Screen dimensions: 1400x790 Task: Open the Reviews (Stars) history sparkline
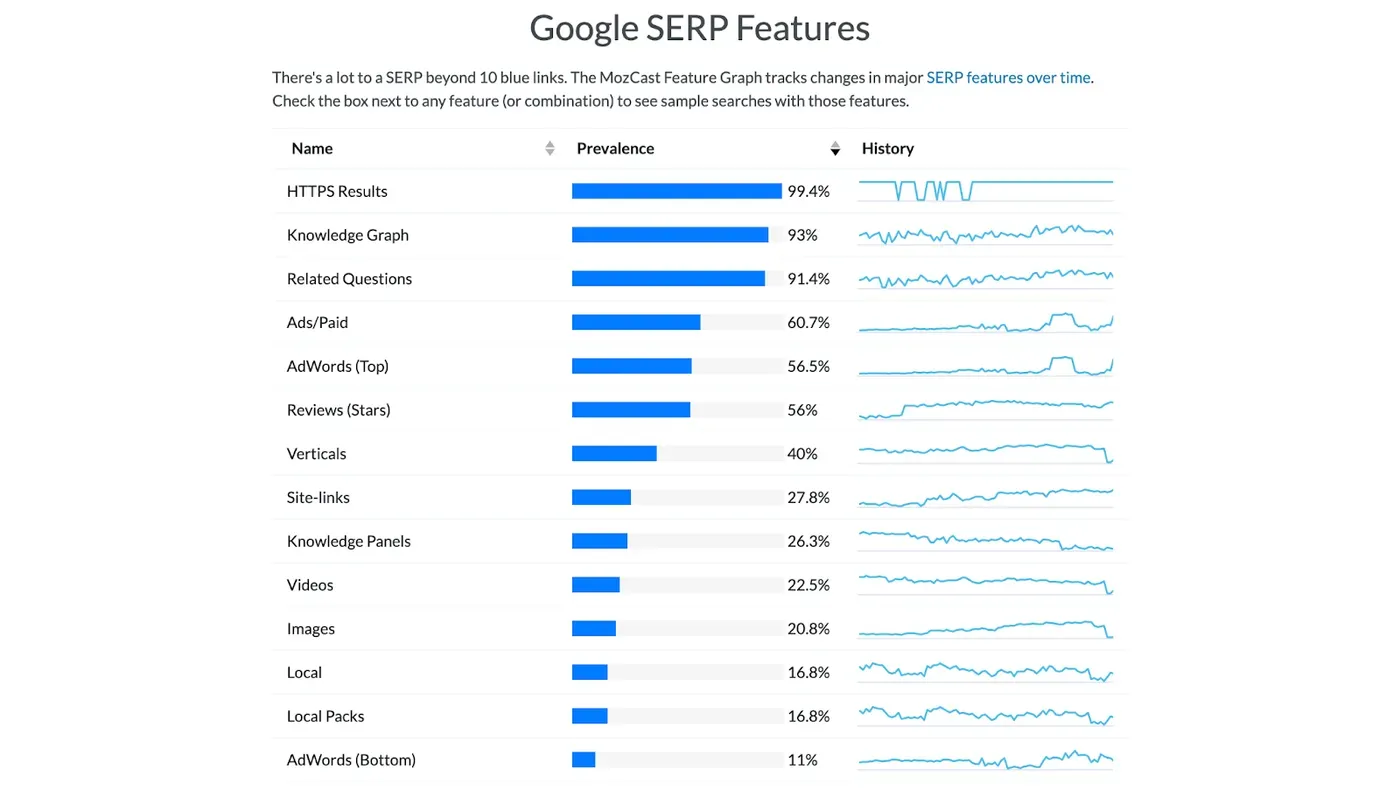click(986, 410)
